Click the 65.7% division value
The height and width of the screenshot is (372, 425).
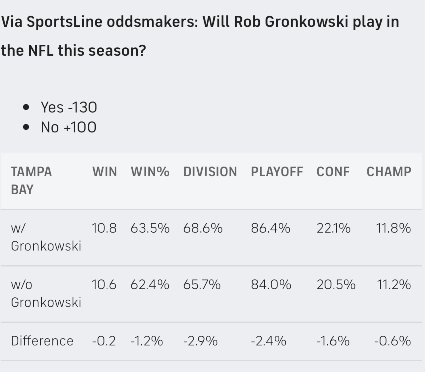[202, 285]
